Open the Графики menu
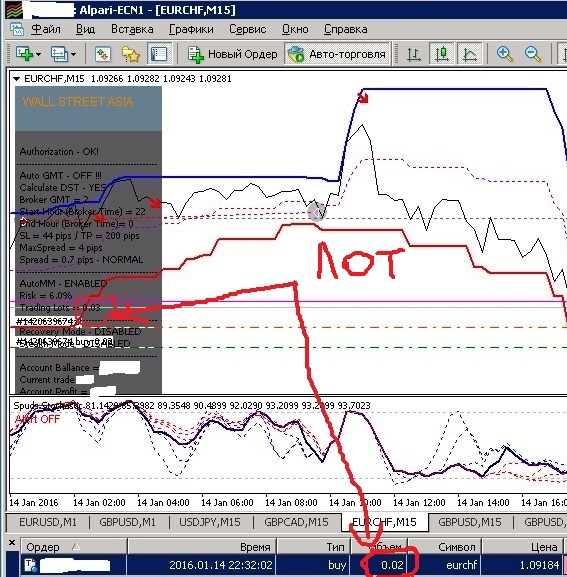Image resolution: width=567 pixels, height=577 pixels. tap(191, 29)
